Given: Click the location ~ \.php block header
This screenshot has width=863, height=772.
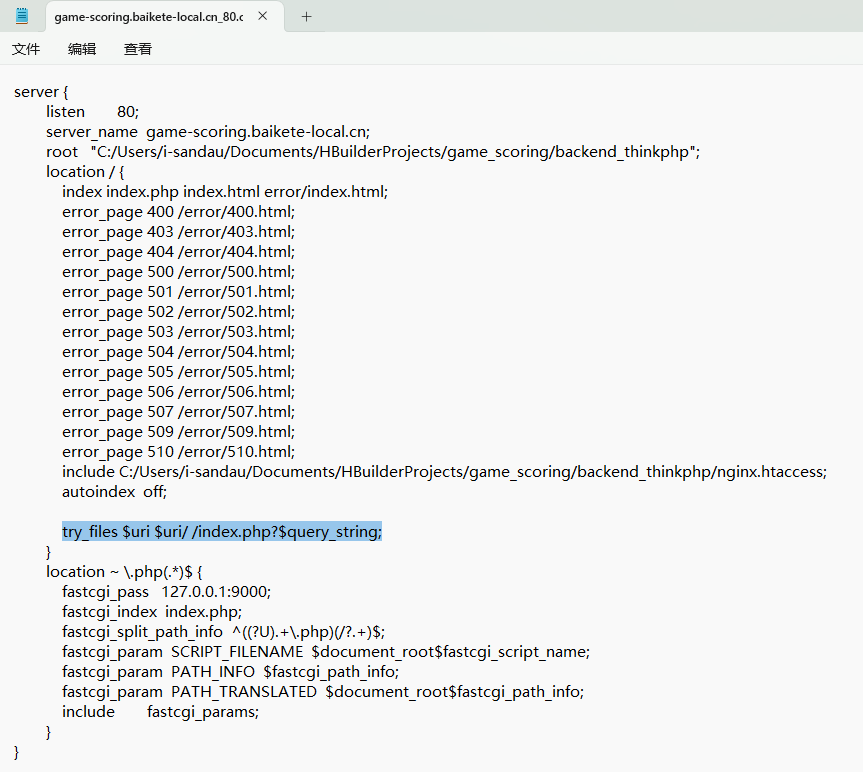Looking at the screenshot, I should pyautogui.click(x=124, y=572).
